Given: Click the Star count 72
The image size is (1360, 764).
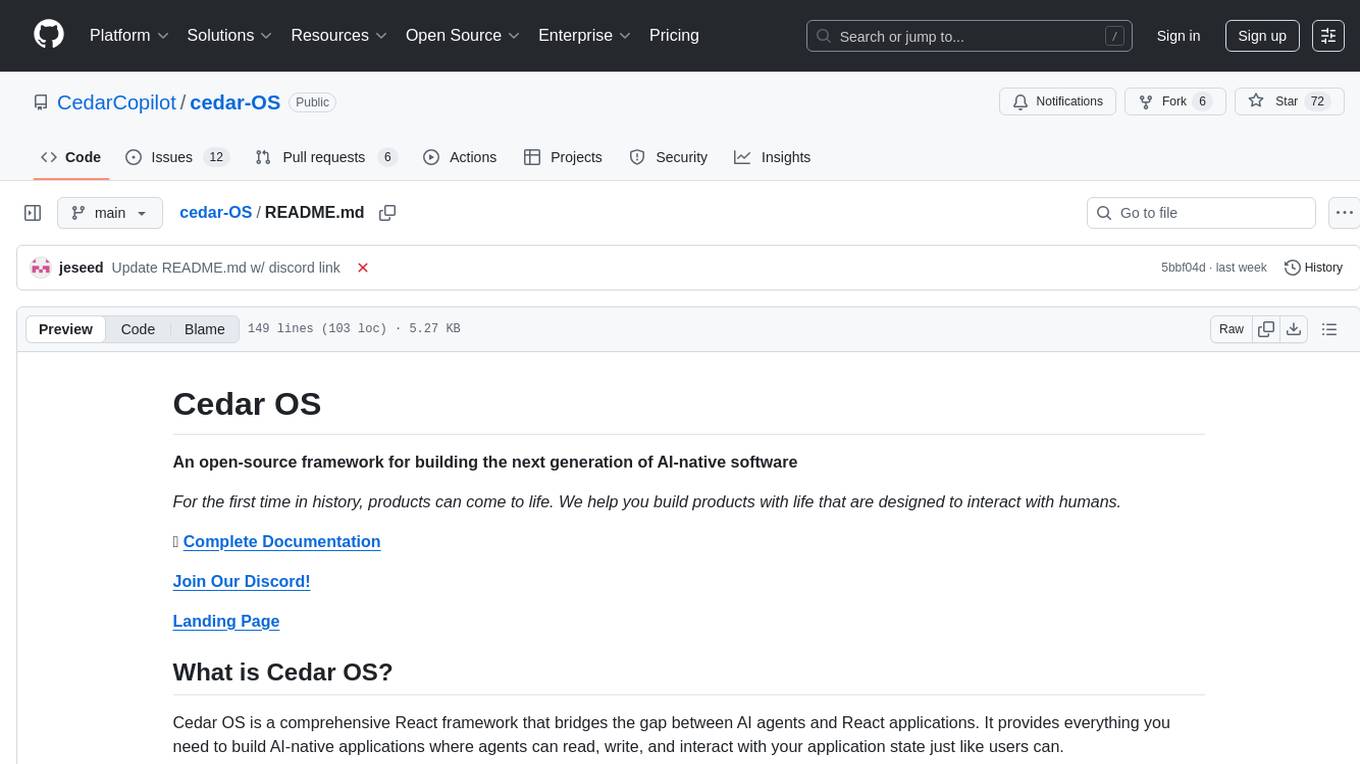Looking at the screenshot, I should point(1317,101).
